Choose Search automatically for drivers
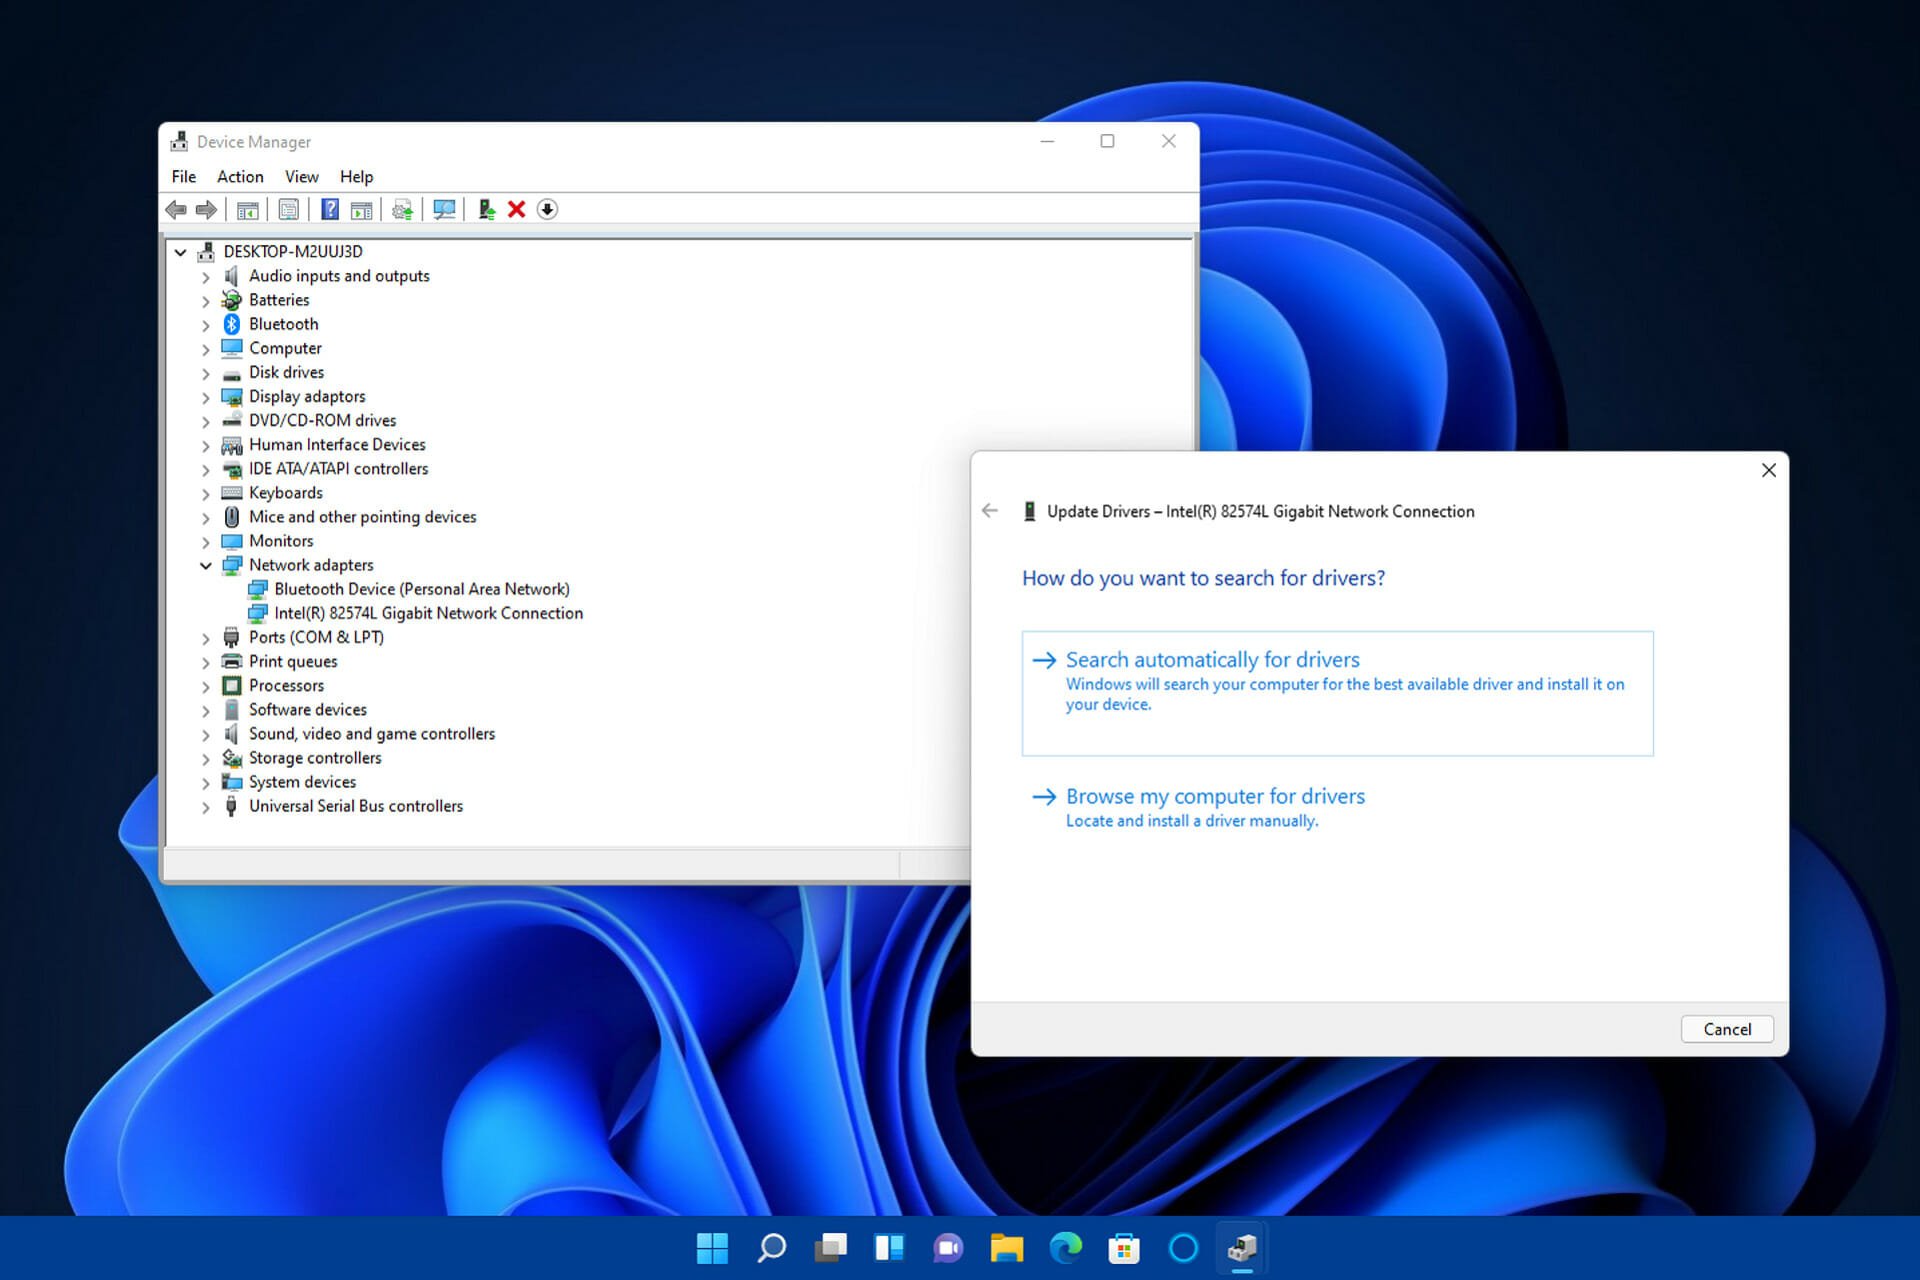This screenshot has height=1280, width=1920. (x=1212, y=660)
